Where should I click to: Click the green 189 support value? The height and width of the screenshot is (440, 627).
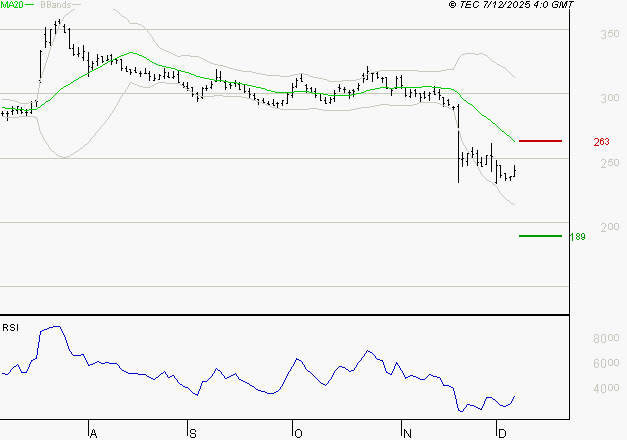[577, 237]
